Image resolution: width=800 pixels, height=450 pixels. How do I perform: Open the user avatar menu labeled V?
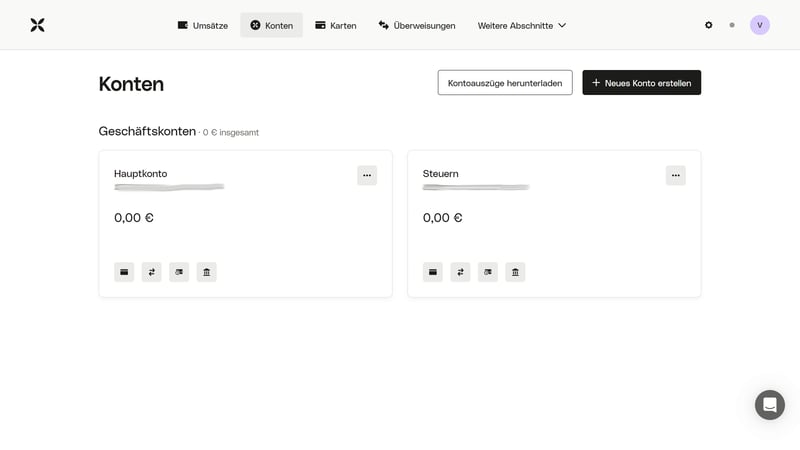pyautogui.click(x=760, y=25)
